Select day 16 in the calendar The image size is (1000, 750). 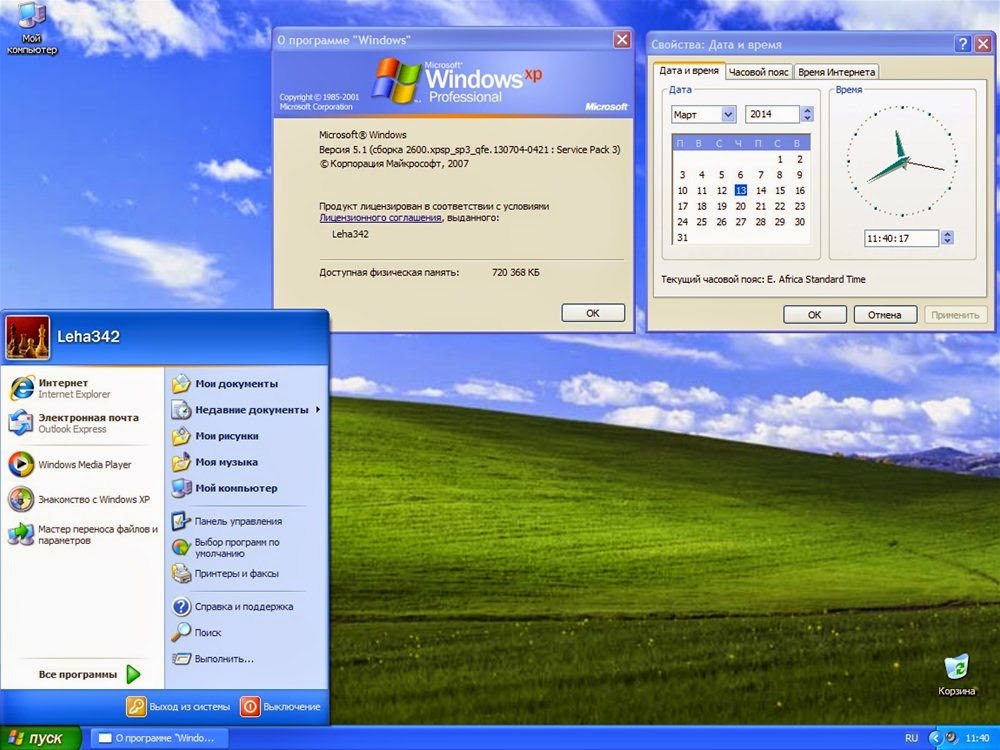coord(800,191)
